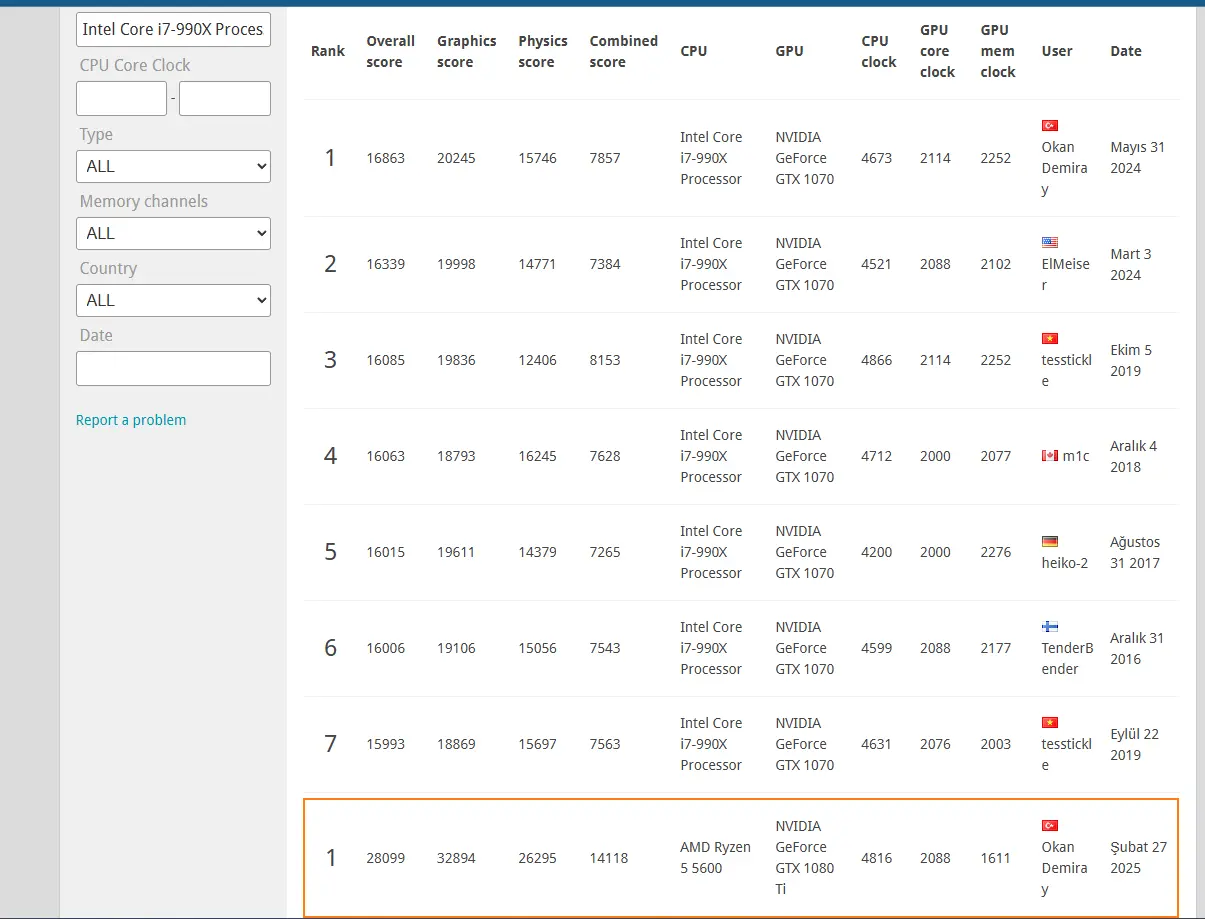Click the Overall score column header
Screen dimensions: 1205x919
pos(390,51)
